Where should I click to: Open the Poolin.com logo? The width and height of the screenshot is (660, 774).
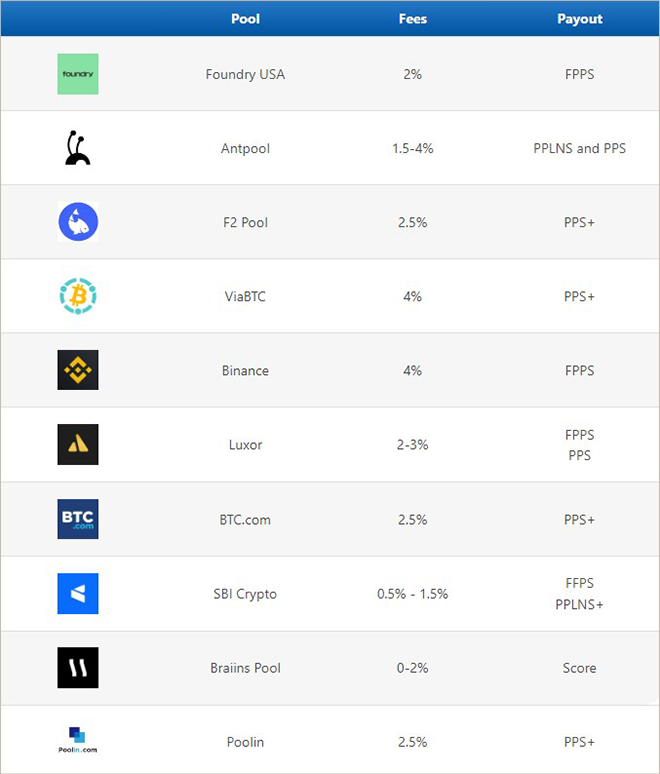pyautogui.click(x=78, y=741)
